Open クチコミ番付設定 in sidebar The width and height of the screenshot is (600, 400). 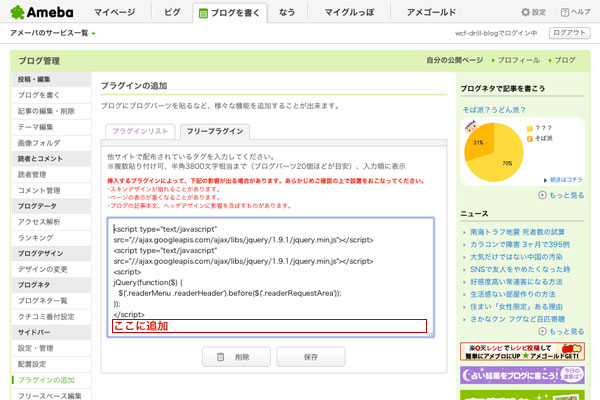coord(51,317)
